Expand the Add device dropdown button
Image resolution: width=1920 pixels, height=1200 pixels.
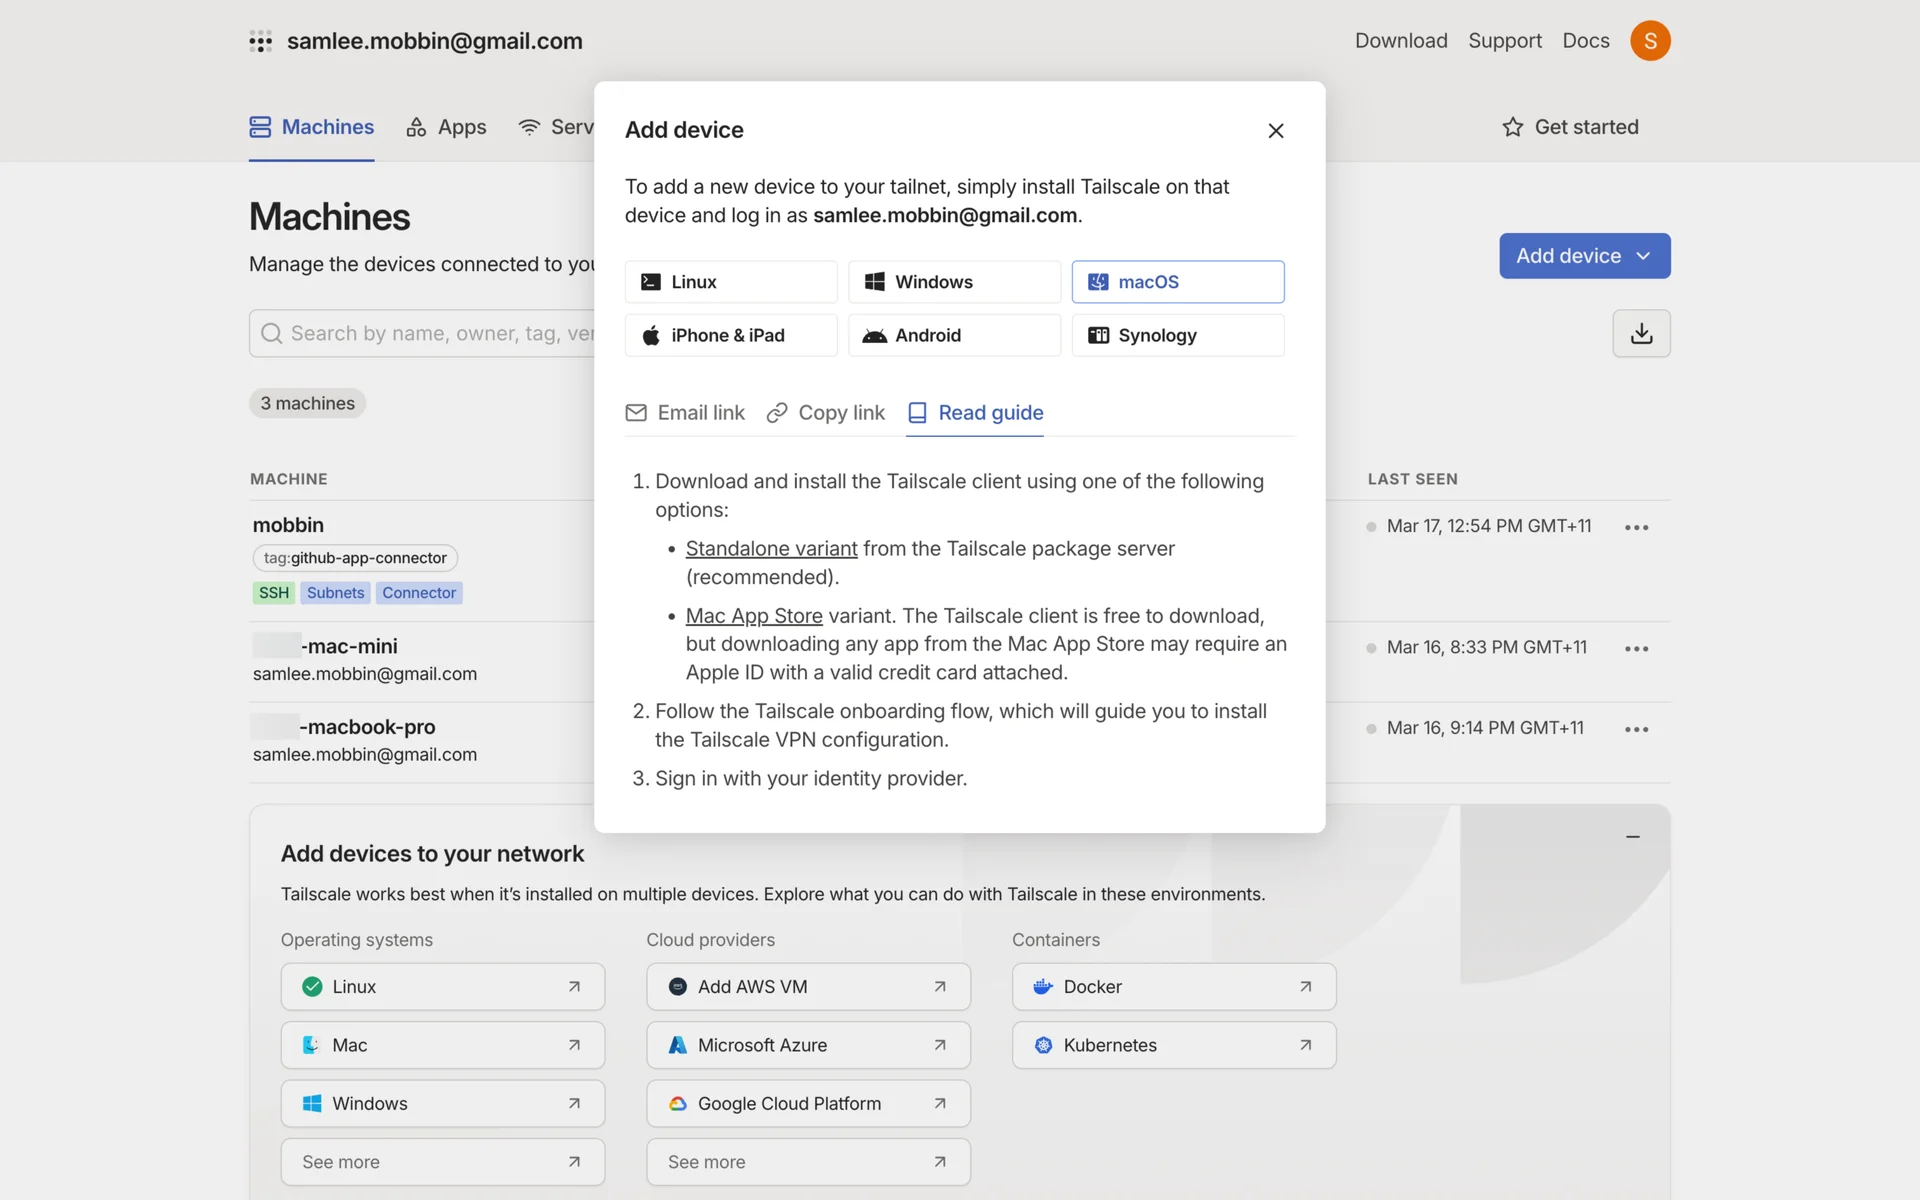point(1584,256)
